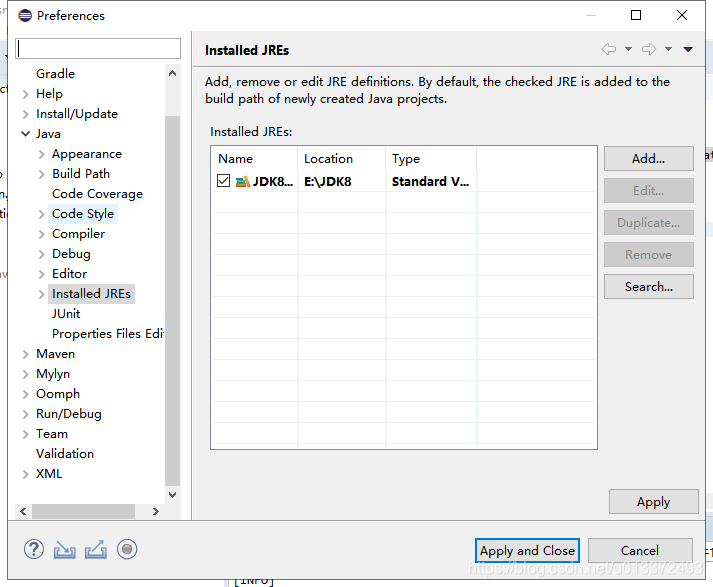Select the Code Style tree item

pos(83,214)
